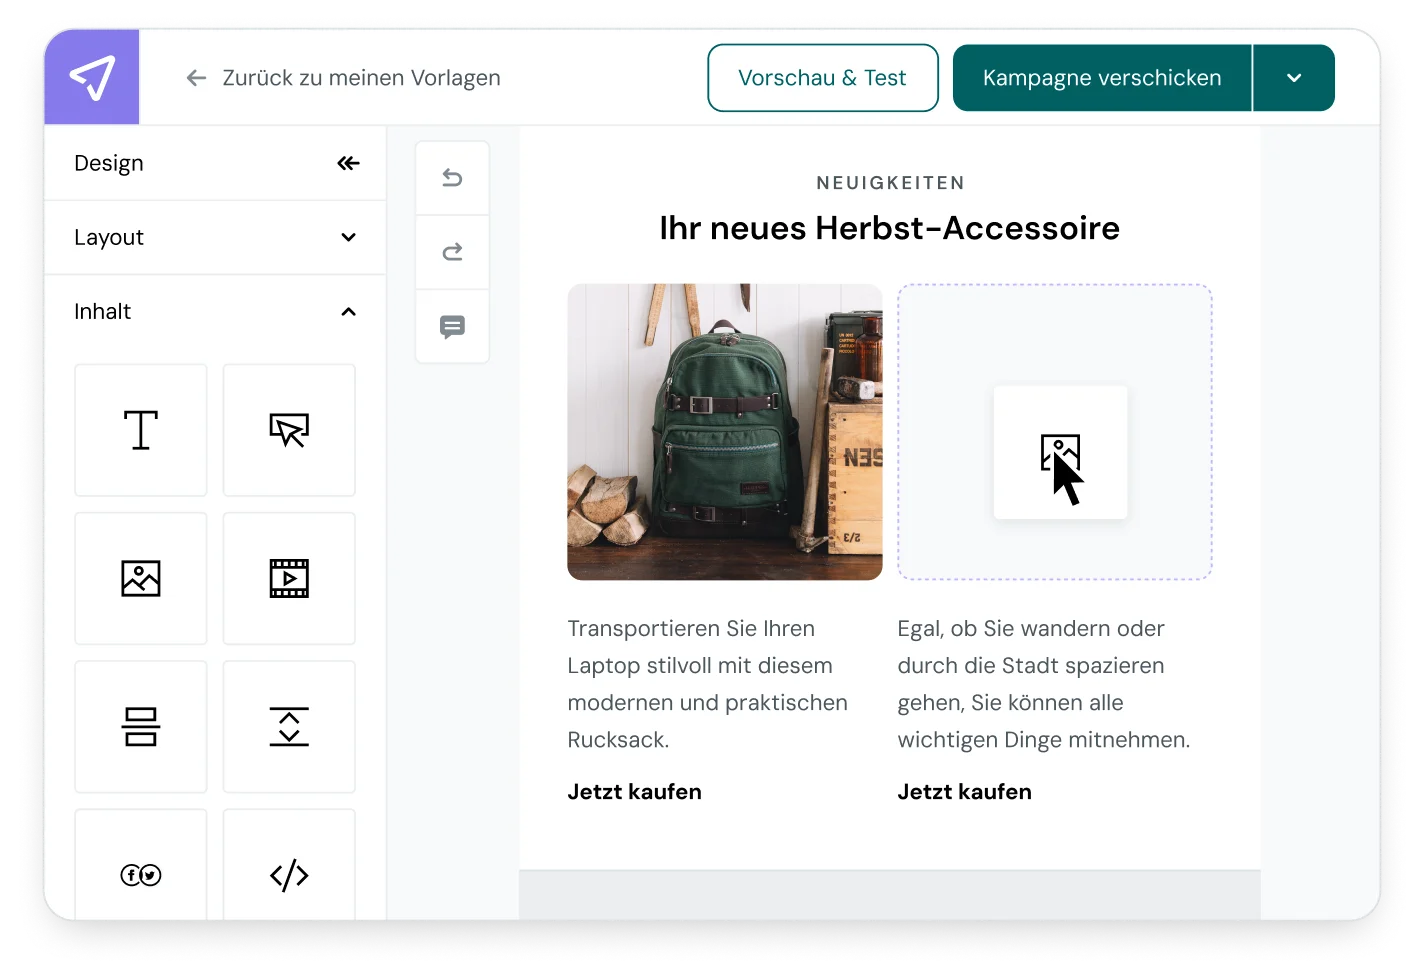Click the Redo arrow
The height and width of the screenshot is (965, 1424).
tap(452, 252)
